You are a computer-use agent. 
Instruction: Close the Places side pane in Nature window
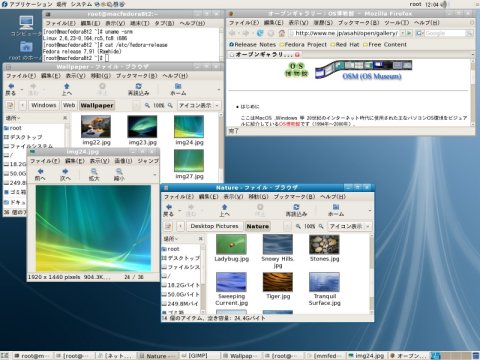(x=200, y=238)
